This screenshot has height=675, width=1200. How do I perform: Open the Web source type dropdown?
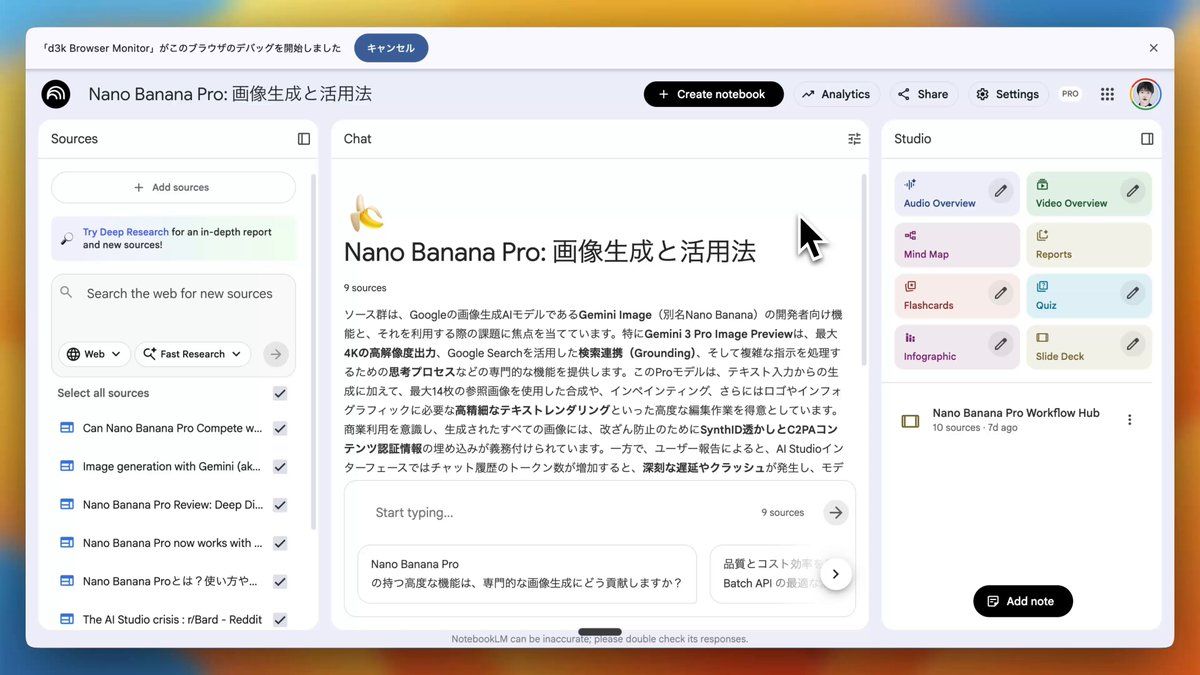point(94,354)
